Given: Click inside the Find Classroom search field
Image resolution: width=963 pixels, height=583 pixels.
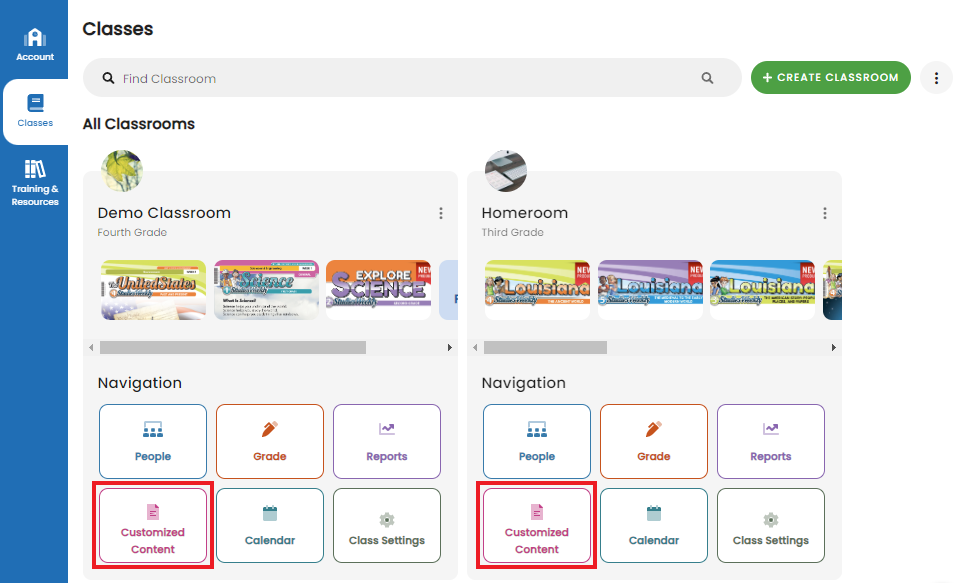Looking at the screenshot, I should [300, 77].
